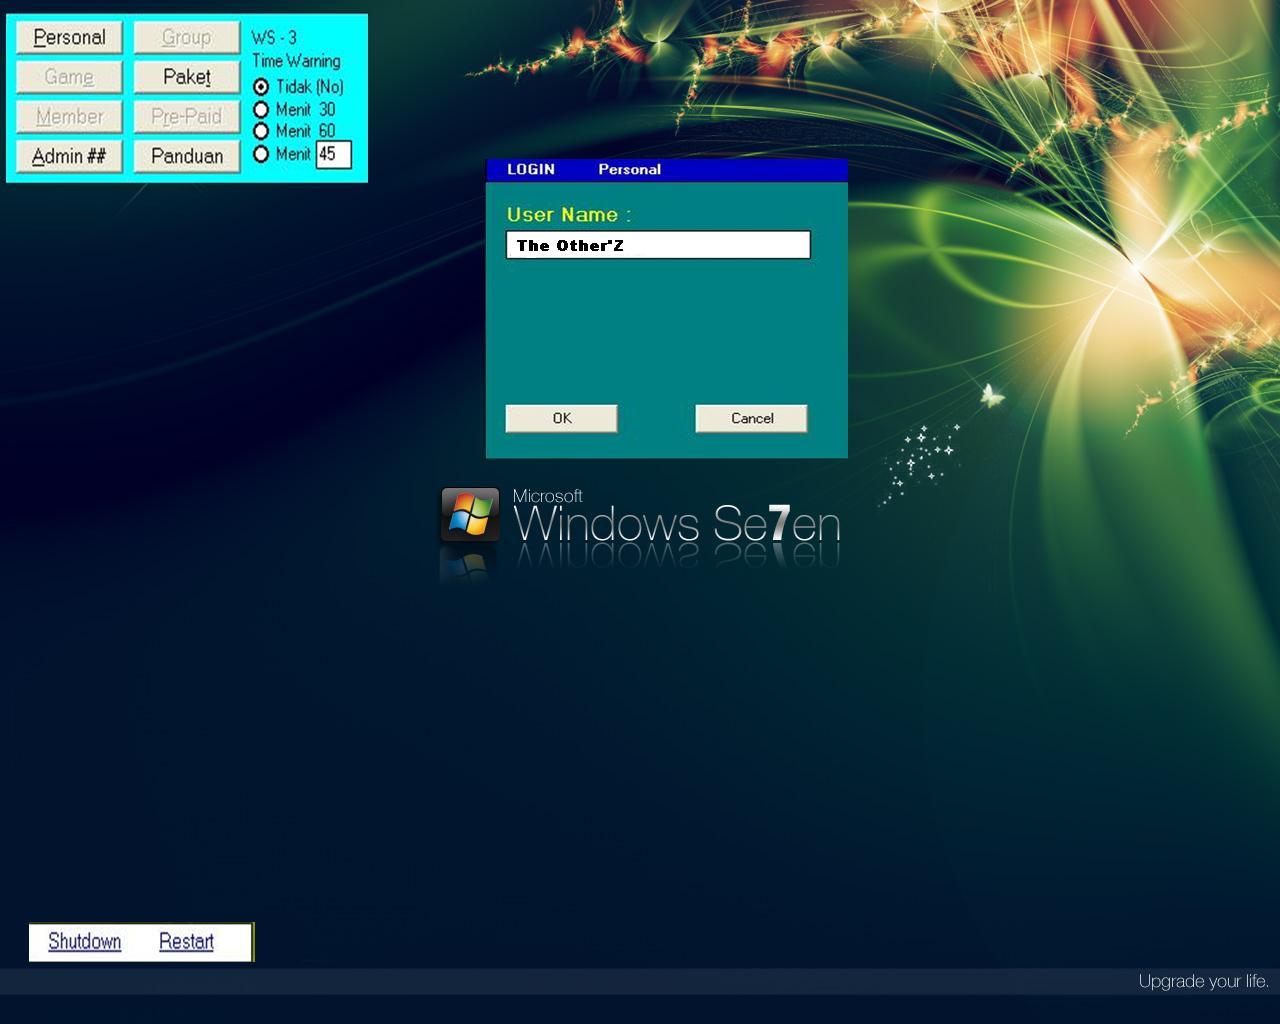Viewport: 1280px width, 1024px height.
Task: Enable the Menit 60 warning
Action: pos(261,131)
